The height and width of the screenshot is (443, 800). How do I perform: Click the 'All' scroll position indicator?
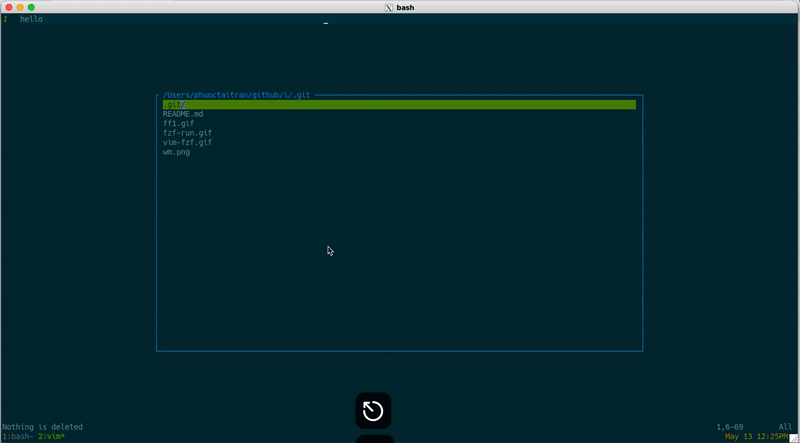(785, 427)
